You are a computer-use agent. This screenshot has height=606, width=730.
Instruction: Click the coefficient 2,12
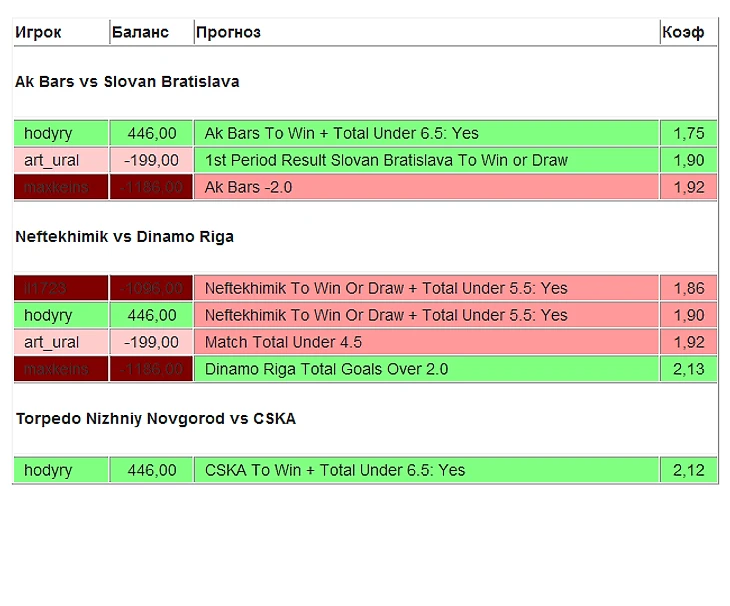coord(689,470)
